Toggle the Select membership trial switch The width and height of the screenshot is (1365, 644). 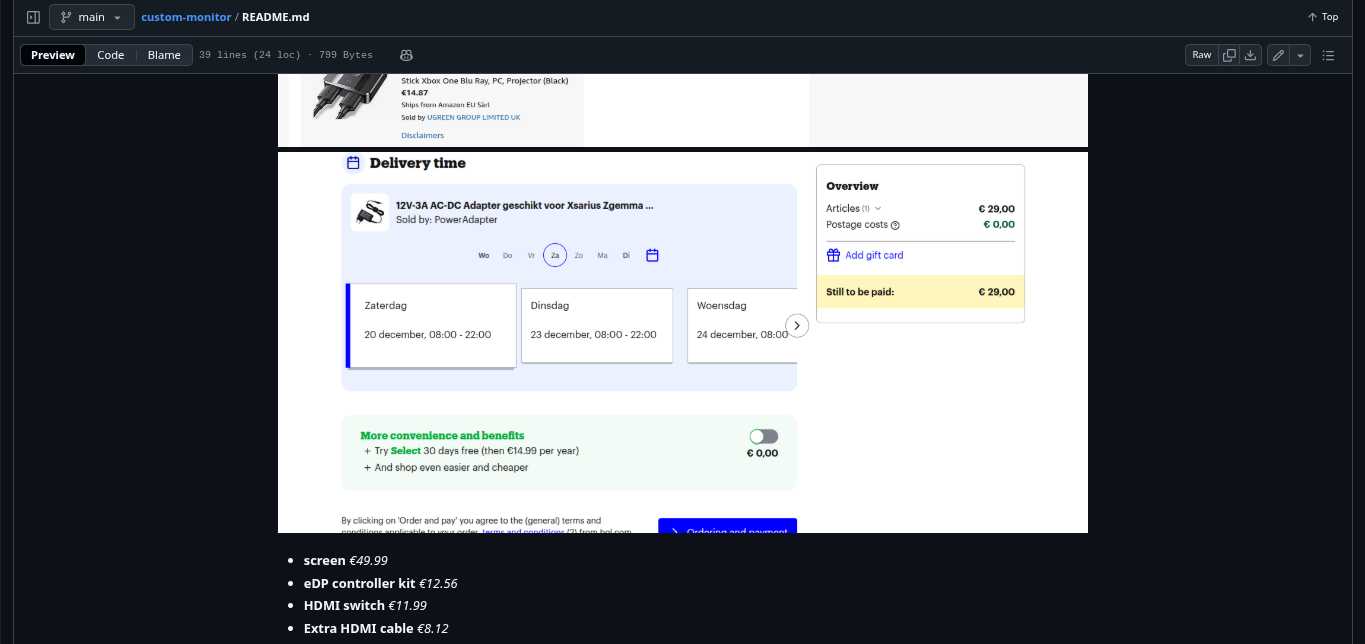763,436
